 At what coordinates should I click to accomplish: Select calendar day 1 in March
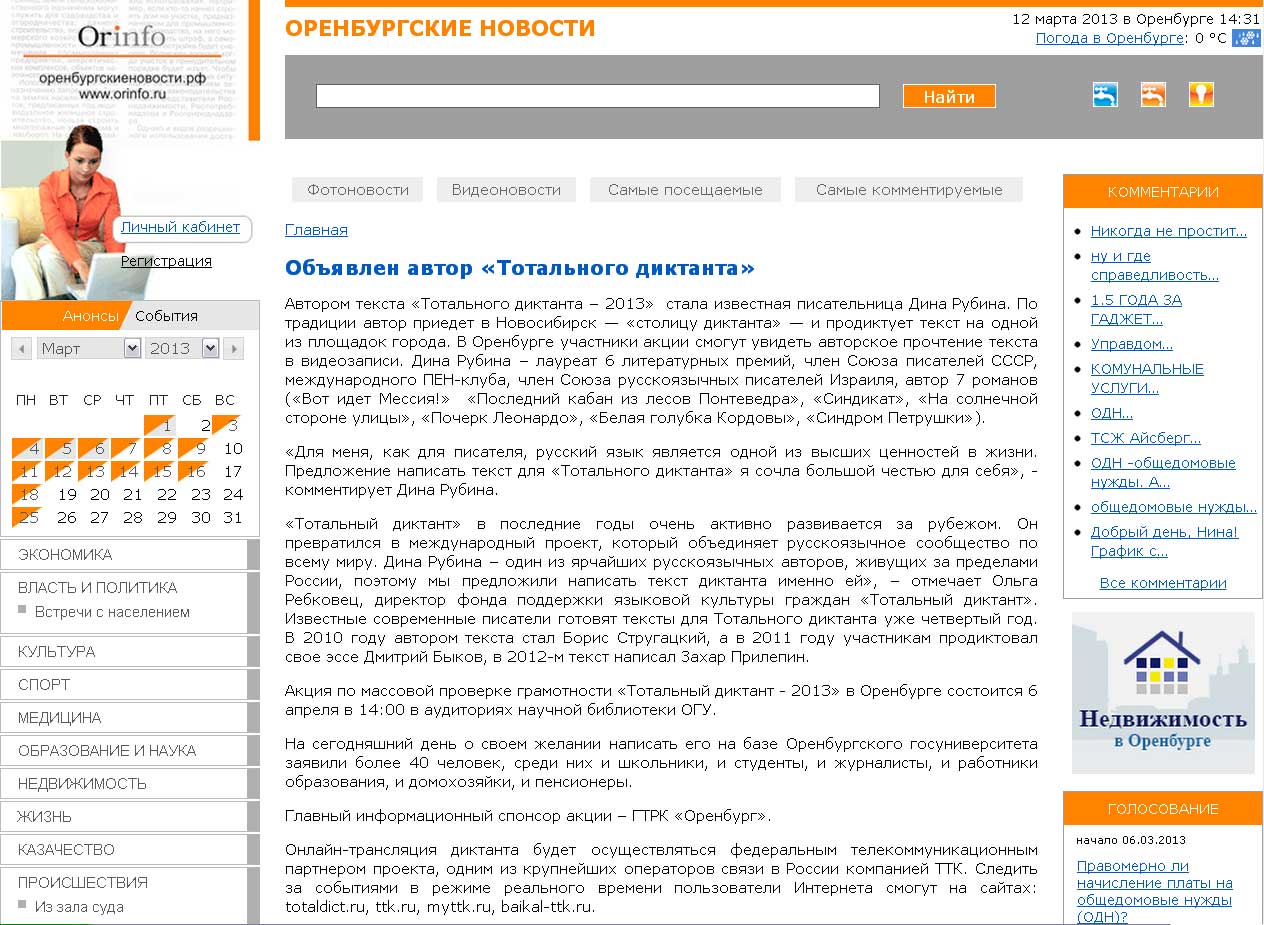(x=159, y=425)
